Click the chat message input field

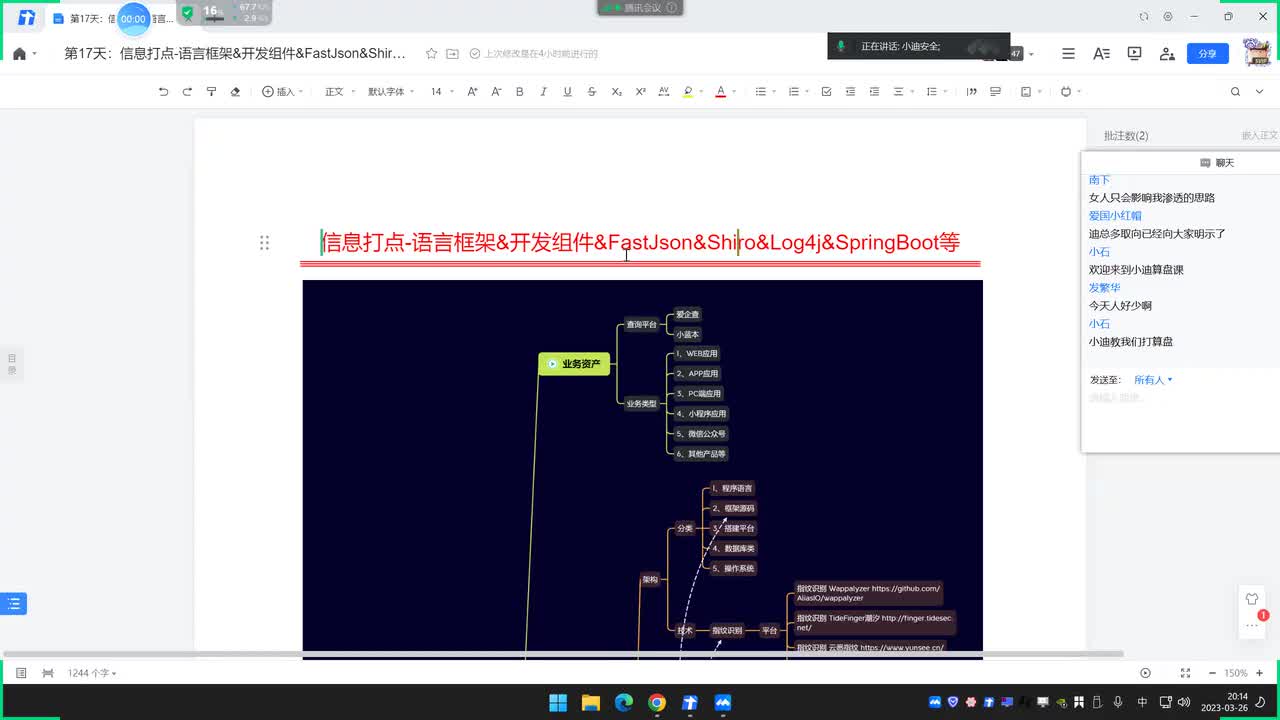pyautogui.click(x=1180, y=420)
